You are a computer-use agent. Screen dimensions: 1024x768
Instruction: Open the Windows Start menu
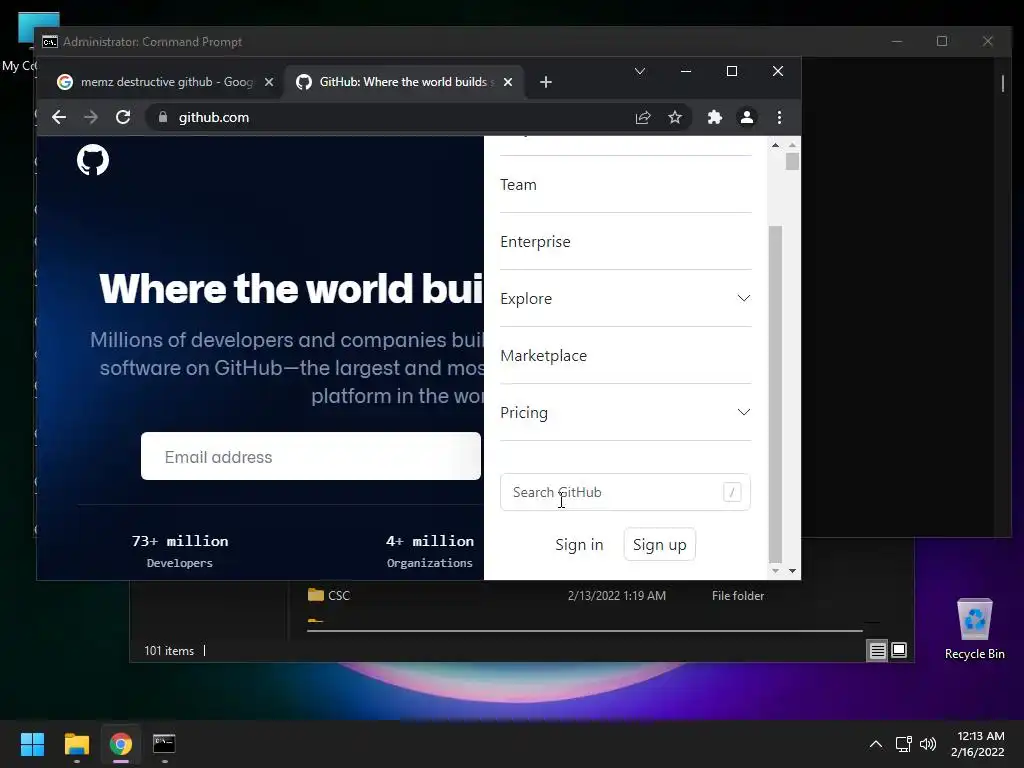click(x=32, y=744)
